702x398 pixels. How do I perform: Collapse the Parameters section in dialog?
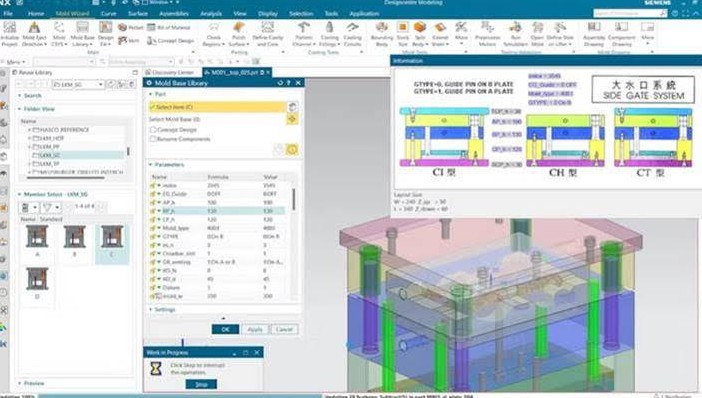151,165
